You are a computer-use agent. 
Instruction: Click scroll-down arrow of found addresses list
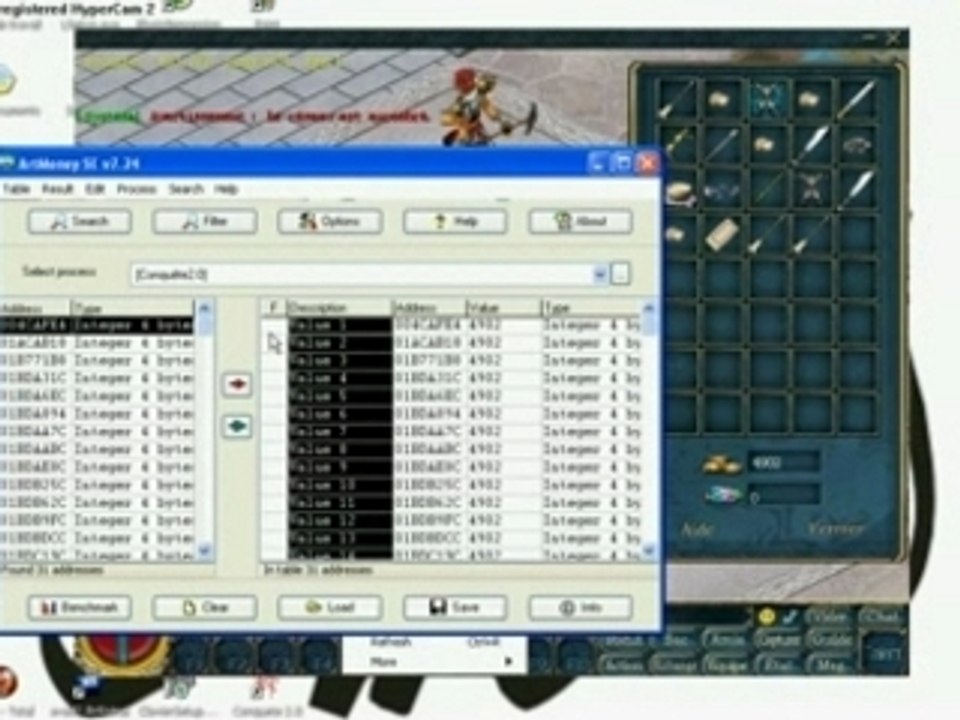[204, 550]
